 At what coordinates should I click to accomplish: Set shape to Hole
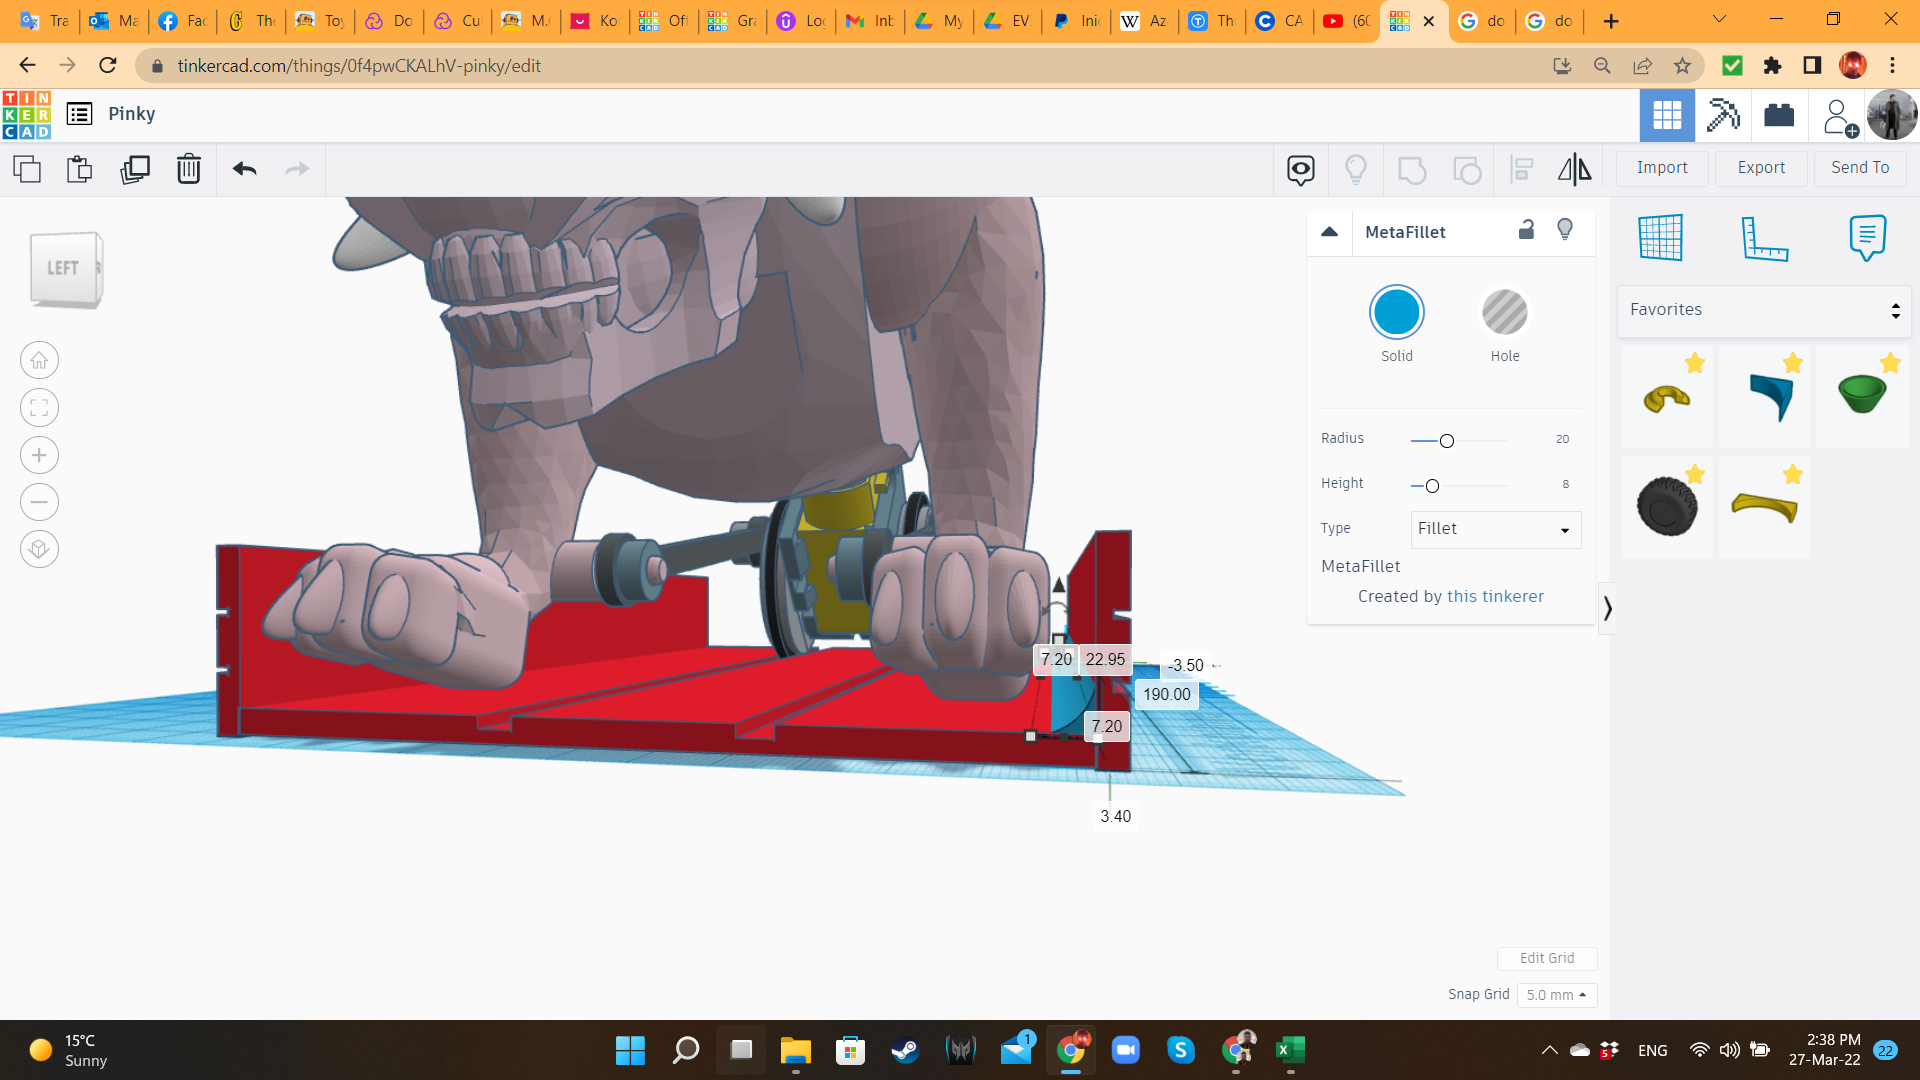click(x=1504, y=313)
